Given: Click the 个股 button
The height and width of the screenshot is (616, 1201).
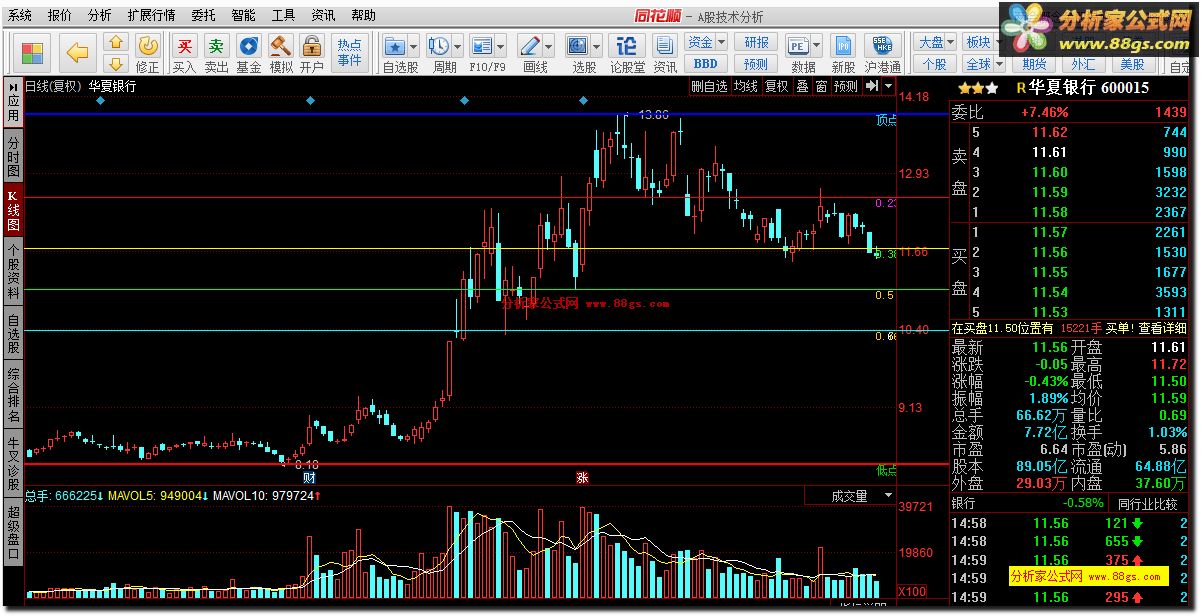Looking at the screenshot, I should [935, 64].
